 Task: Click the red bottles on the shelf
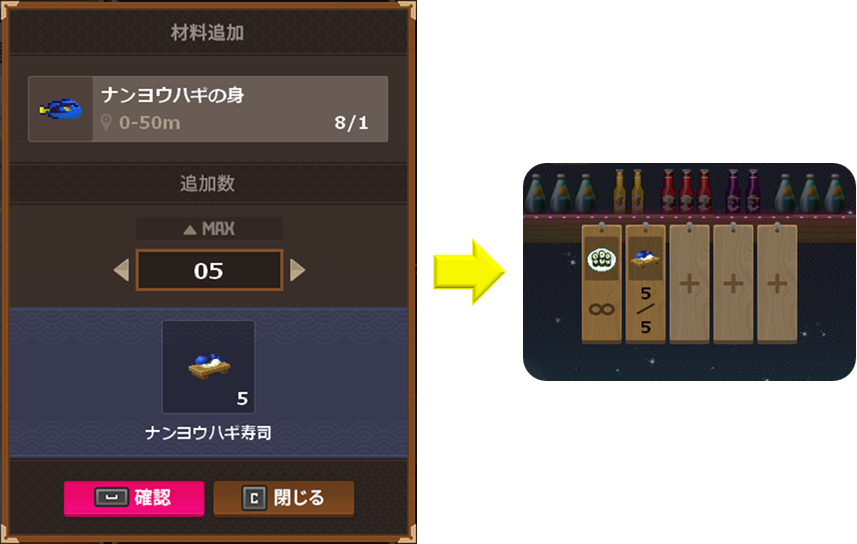(x=686, y=191)
